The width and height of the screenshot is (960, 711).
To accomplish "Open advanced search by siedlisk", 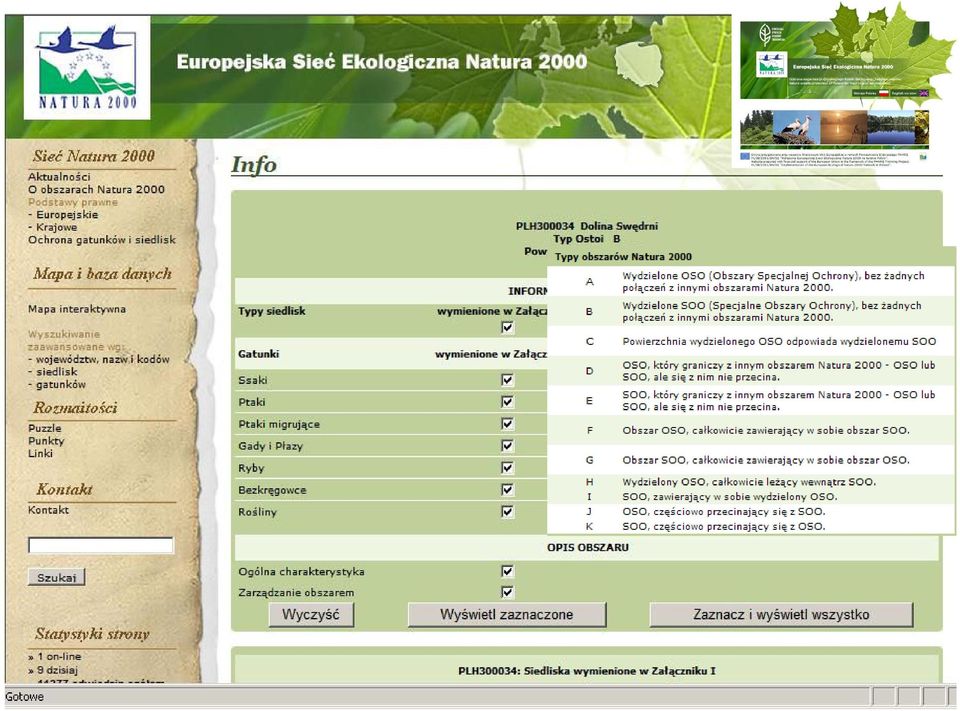I will (x=56, y=372).
